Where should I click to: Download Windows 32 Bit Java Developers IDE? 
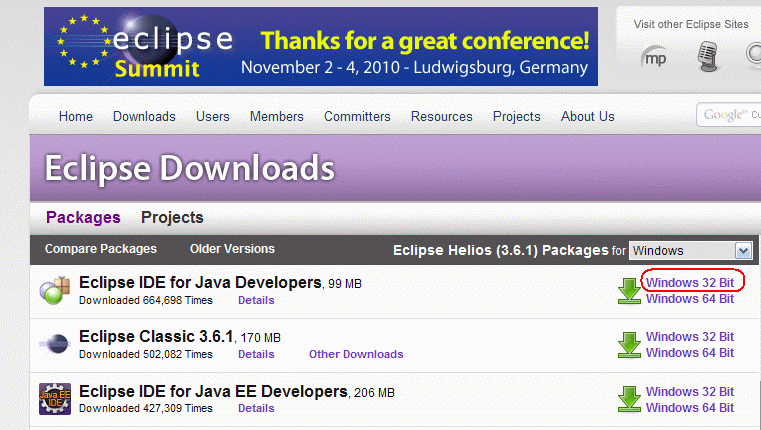[689, 283]
